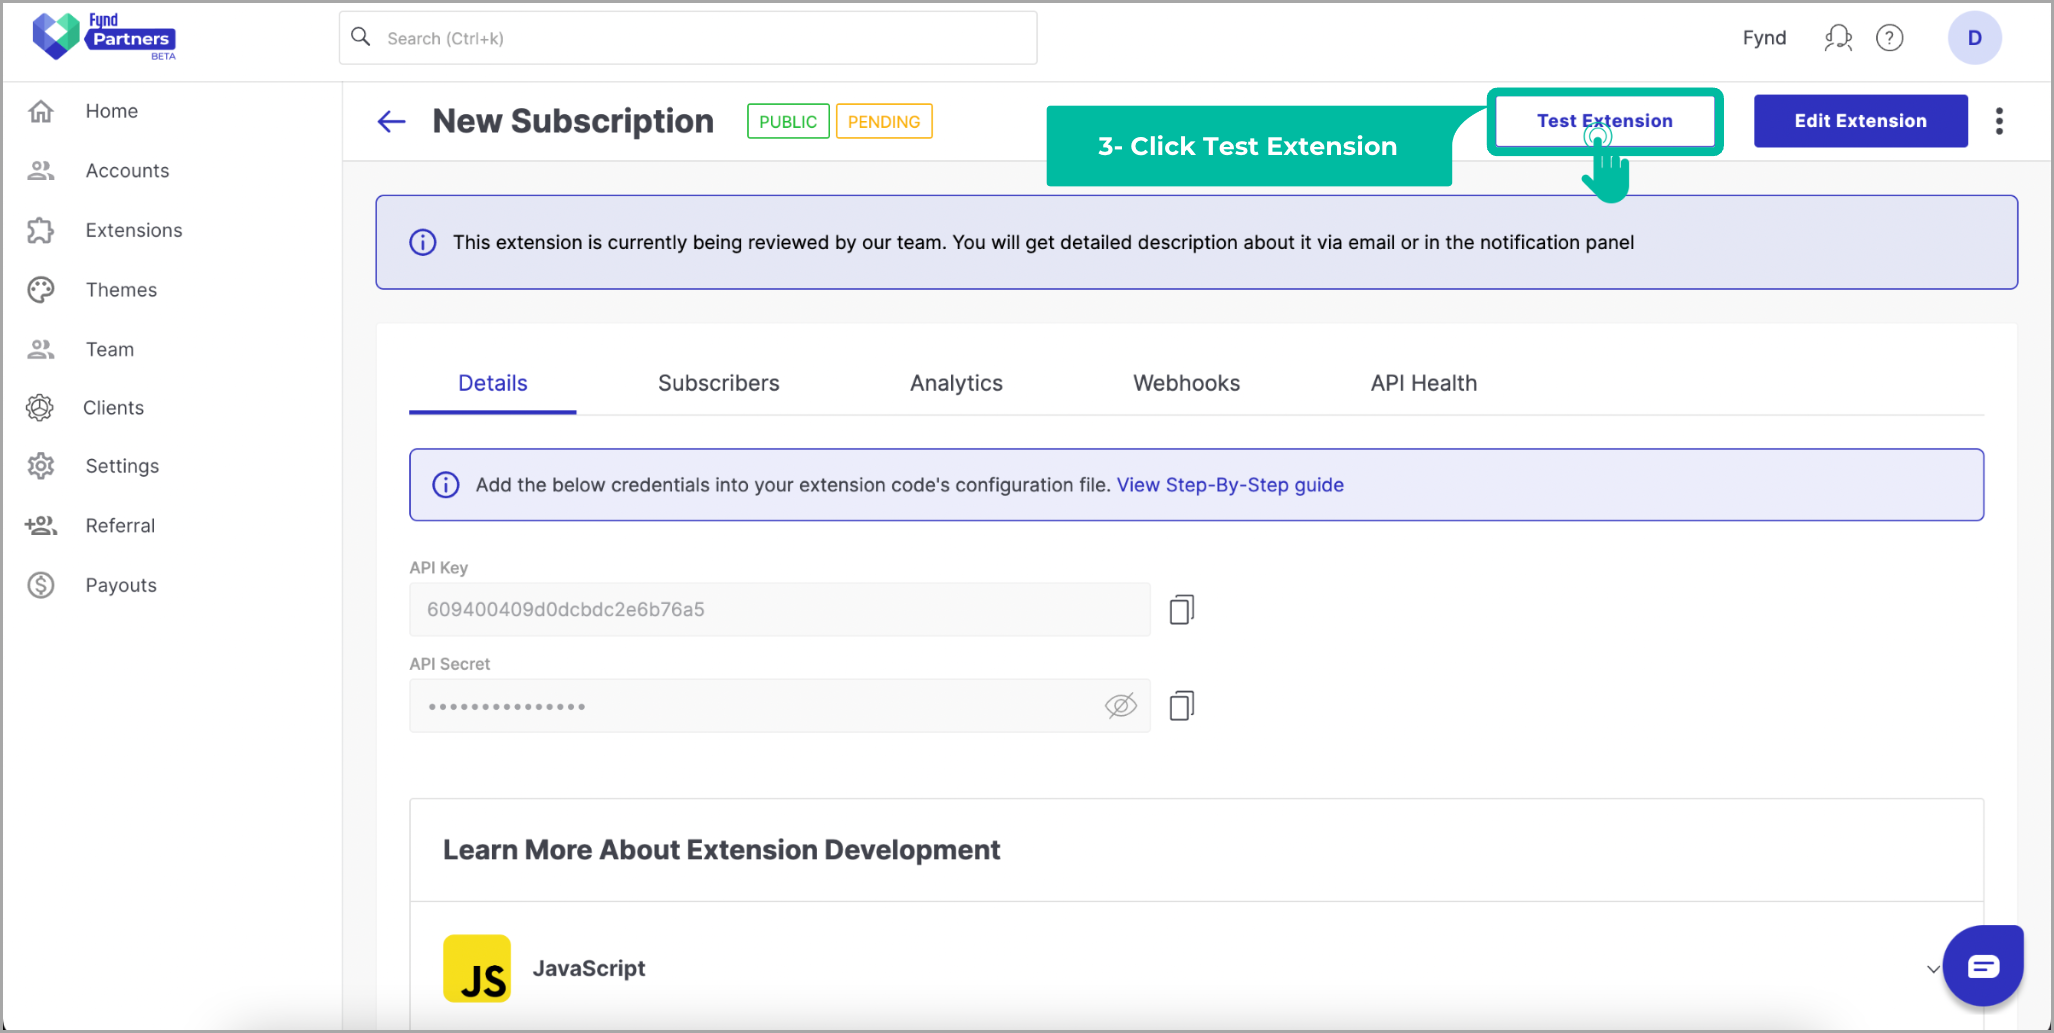Click the JavaScript JS logo
The height and width of the screenshot is (1033, 2054).
point(477,968)
